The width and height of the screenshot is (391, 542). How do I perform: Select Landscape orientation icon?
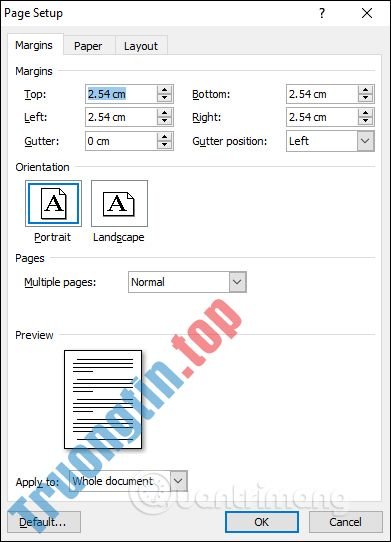click(x=119, y=203)
